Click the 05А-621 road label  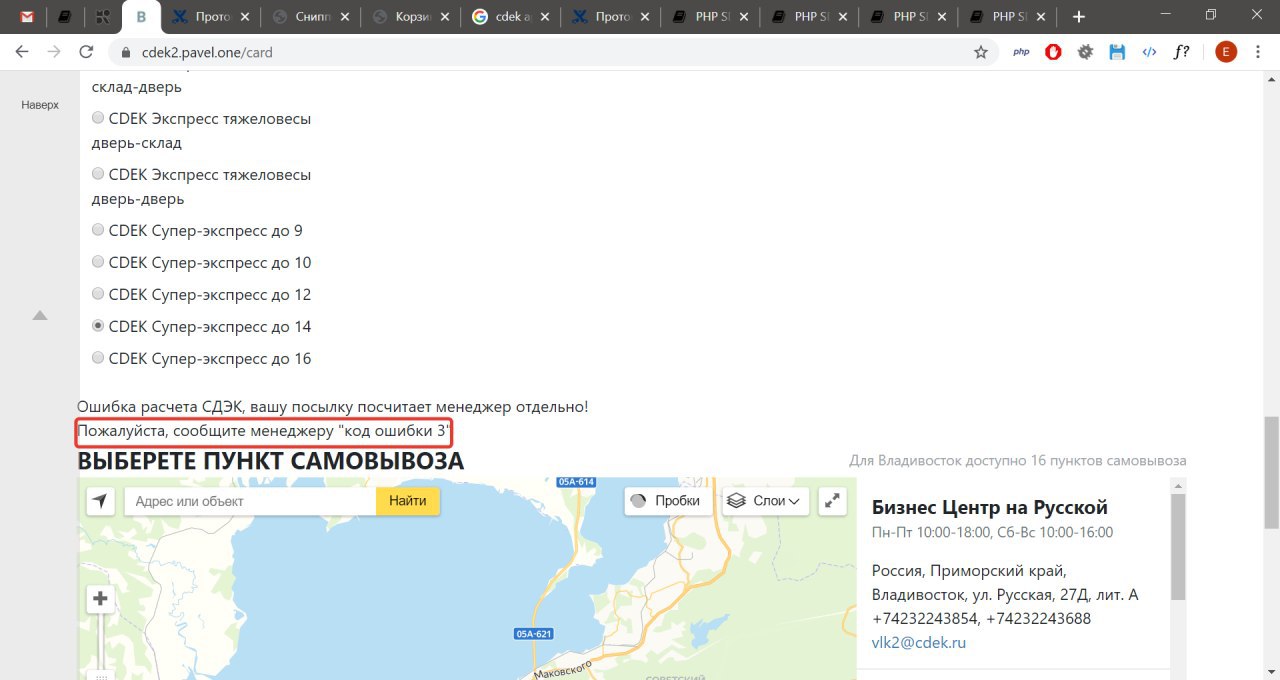point(534,634)
